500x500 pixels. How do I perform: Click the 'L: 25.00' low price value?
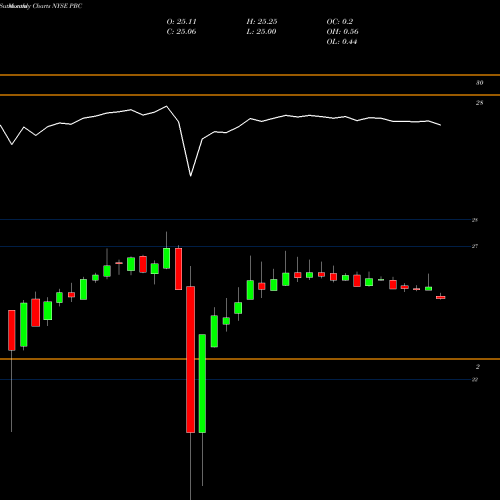tap(261, 32)
